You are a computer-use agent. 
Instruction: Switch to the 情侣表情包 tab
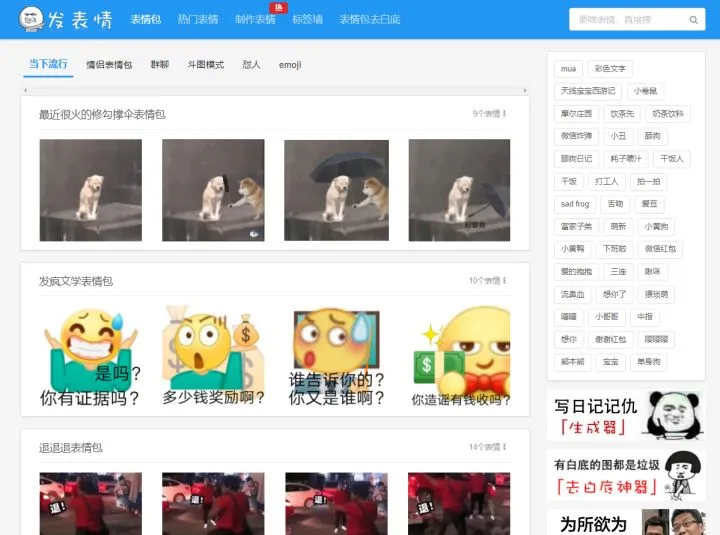pyautogui.click(x=109, y=65)
